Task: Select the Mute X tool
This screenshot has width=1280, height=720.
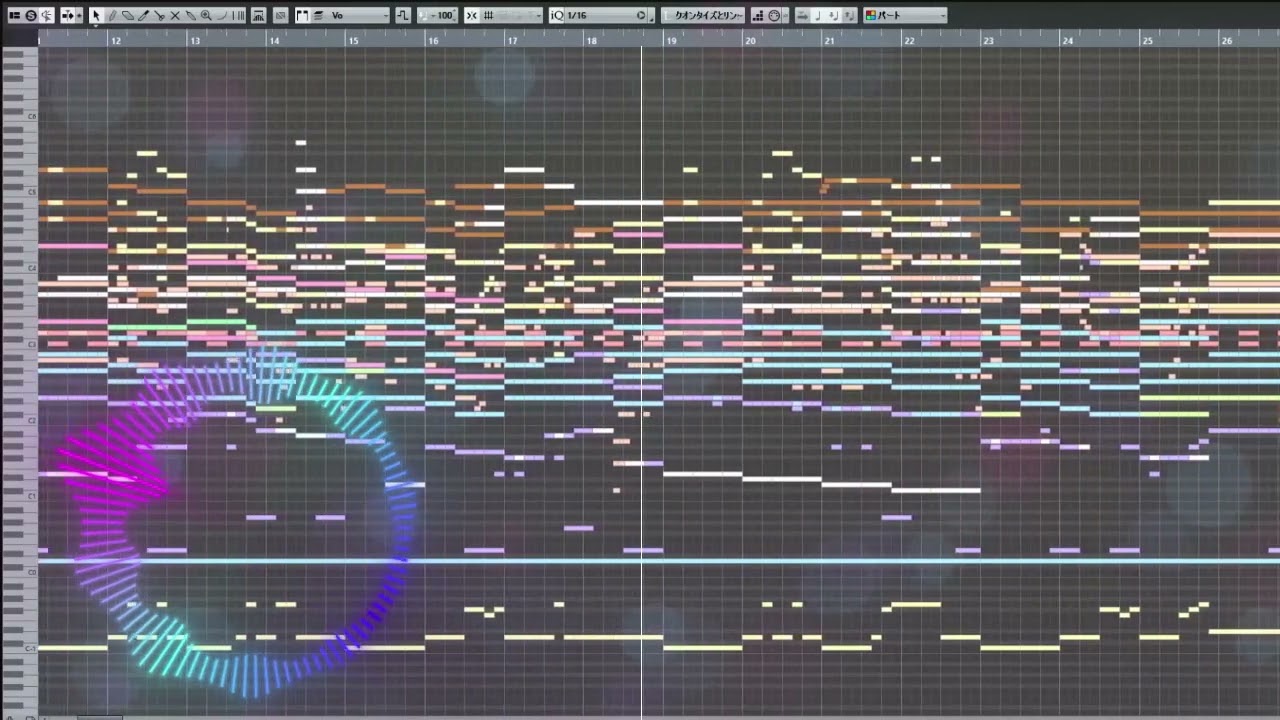Action: coord(175,15)
